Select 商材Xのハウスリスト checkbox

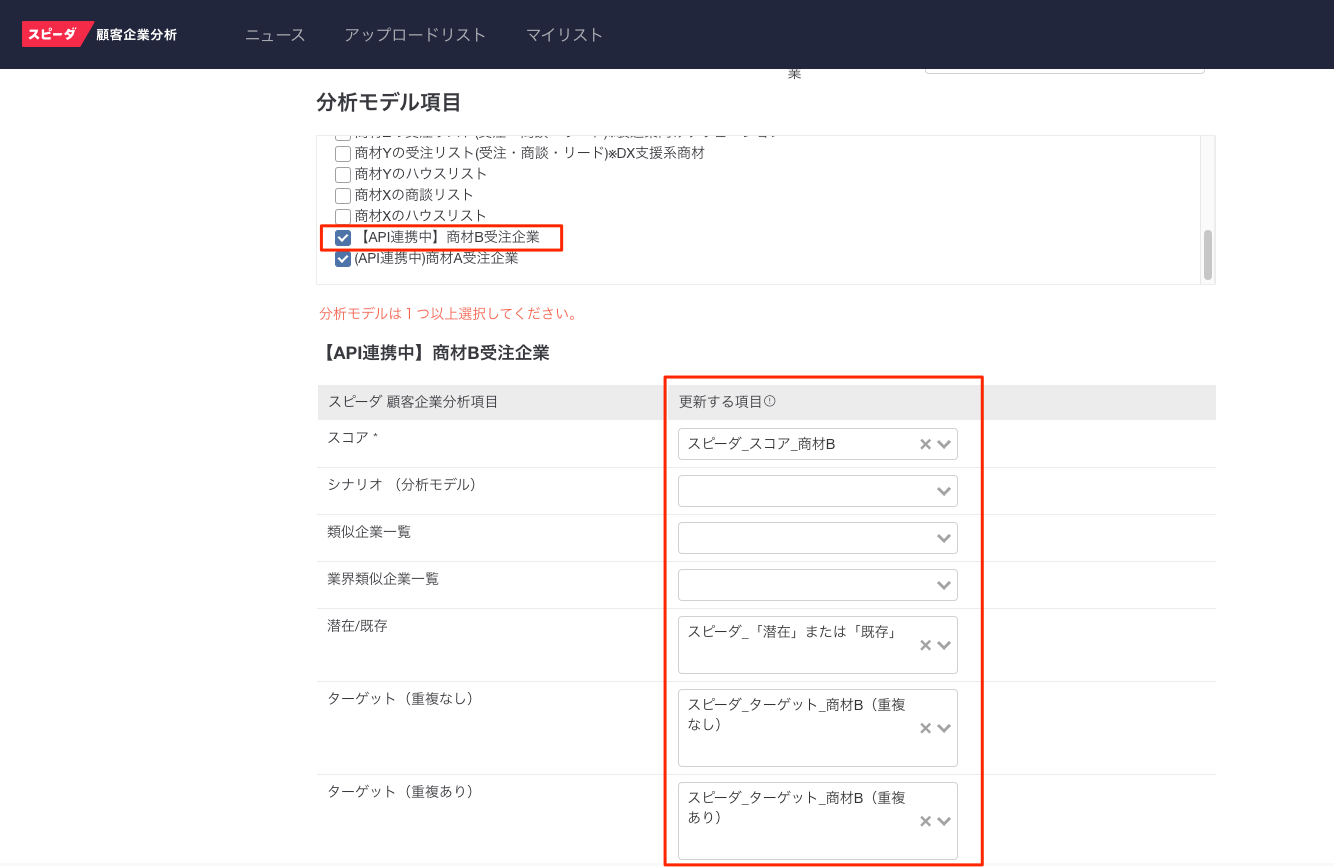pyautogui.click(x=343, y=217)
